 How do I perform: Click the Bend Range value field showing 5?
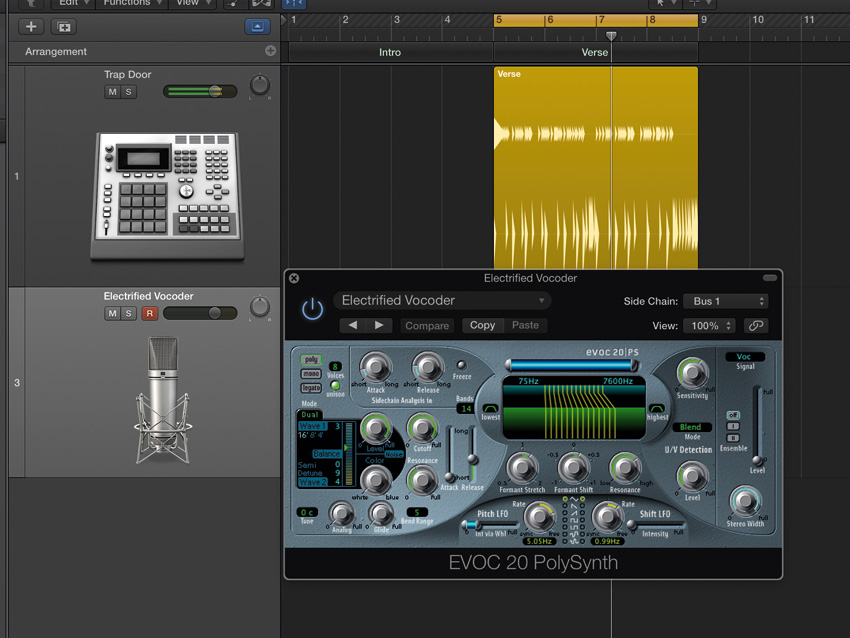click(417, 512)
